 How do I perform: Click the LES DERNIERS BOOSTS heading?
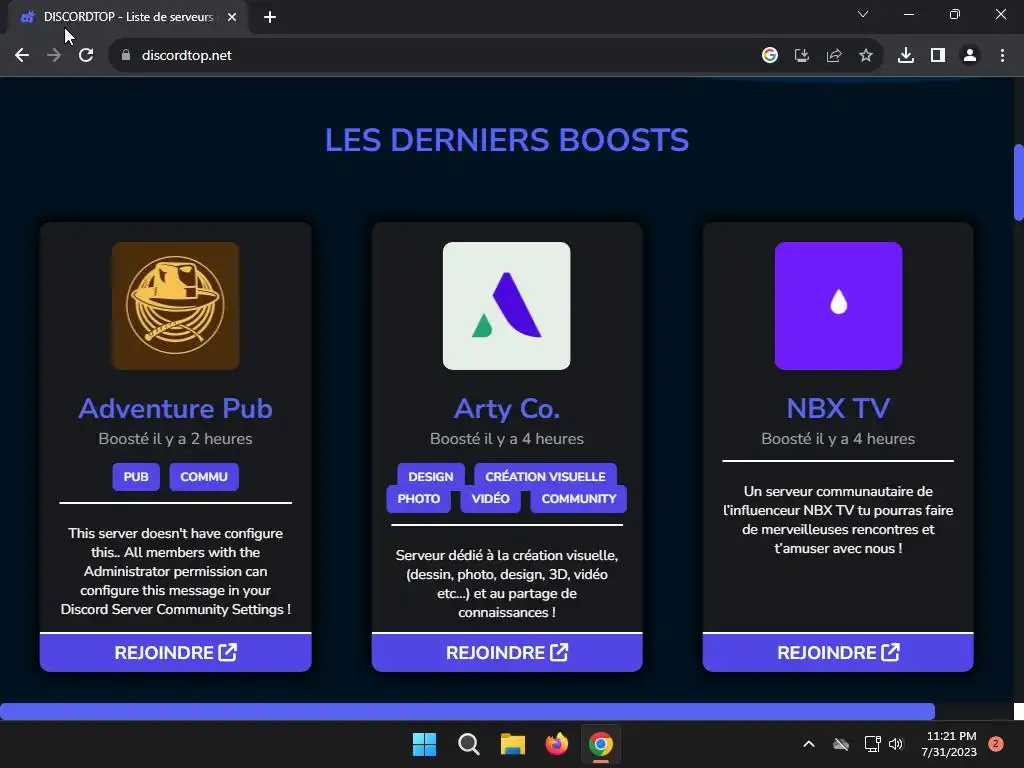coord(507,140)
